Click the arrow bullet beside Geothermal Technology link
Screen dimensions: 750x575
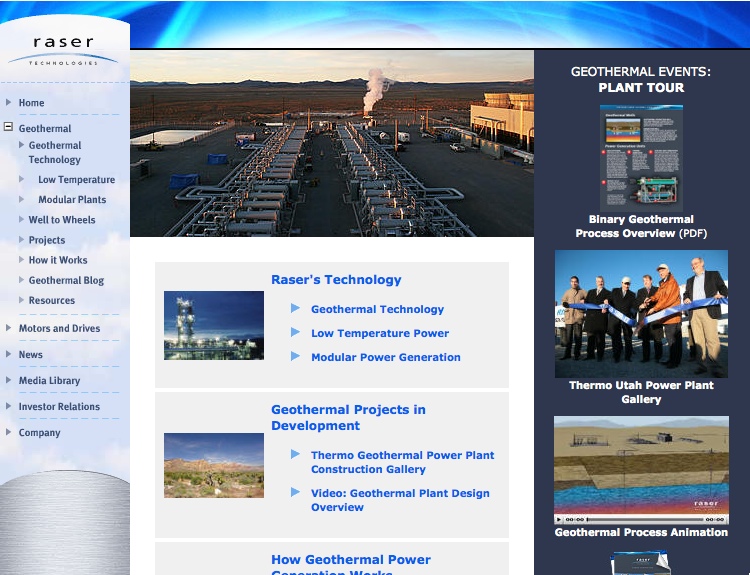(x=295, y=308)
